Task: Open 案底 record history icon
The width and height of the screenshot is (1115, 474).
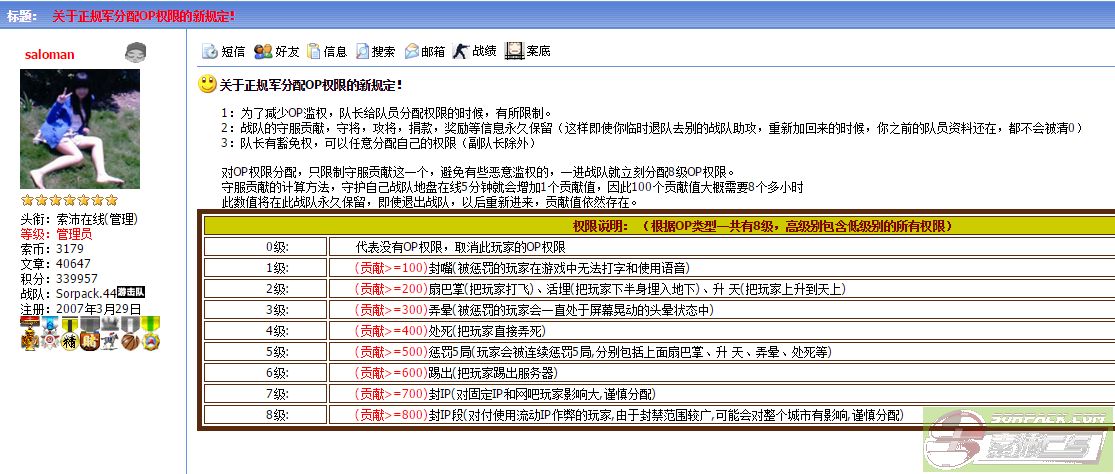Action: pos(528,51)
